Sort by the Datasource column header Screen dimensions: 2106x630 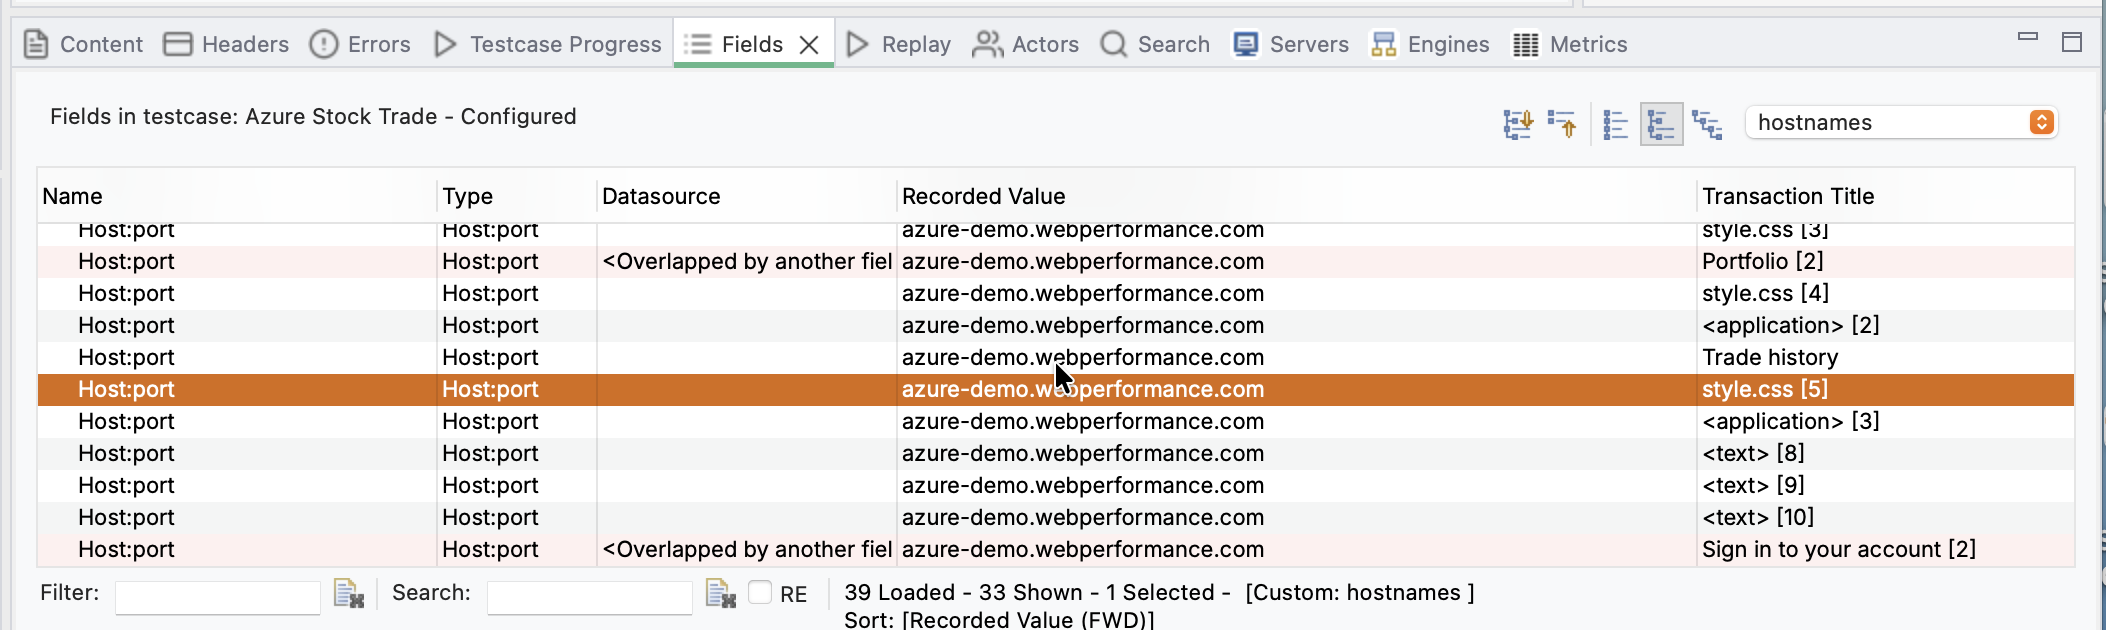(x=747, y=196)
